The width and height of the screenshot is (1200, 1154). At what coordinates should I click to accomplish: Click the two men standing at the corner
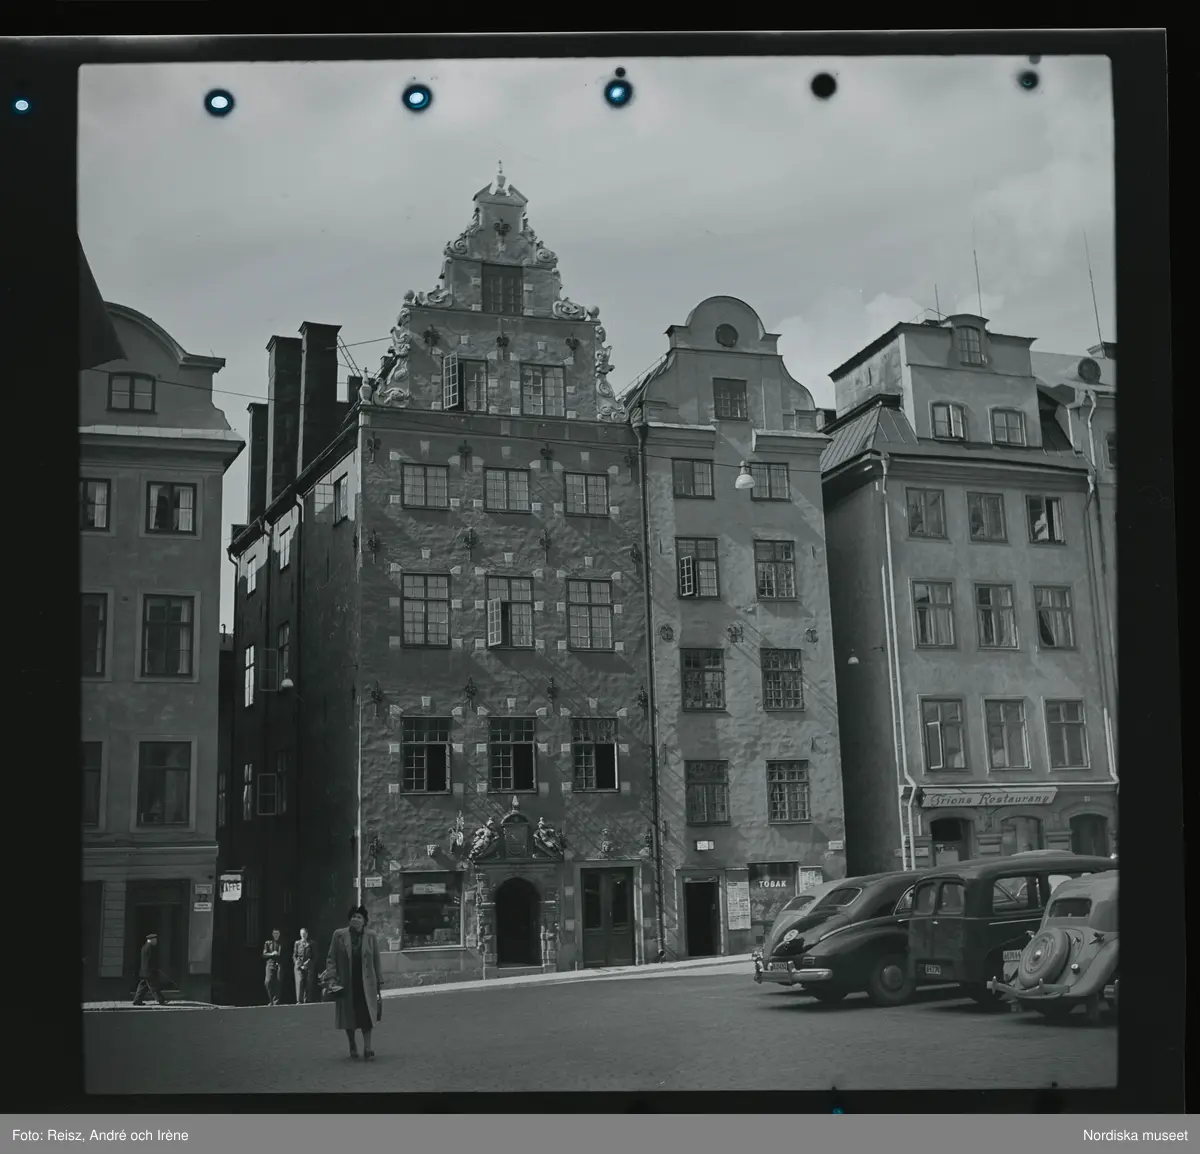point(287,966)
